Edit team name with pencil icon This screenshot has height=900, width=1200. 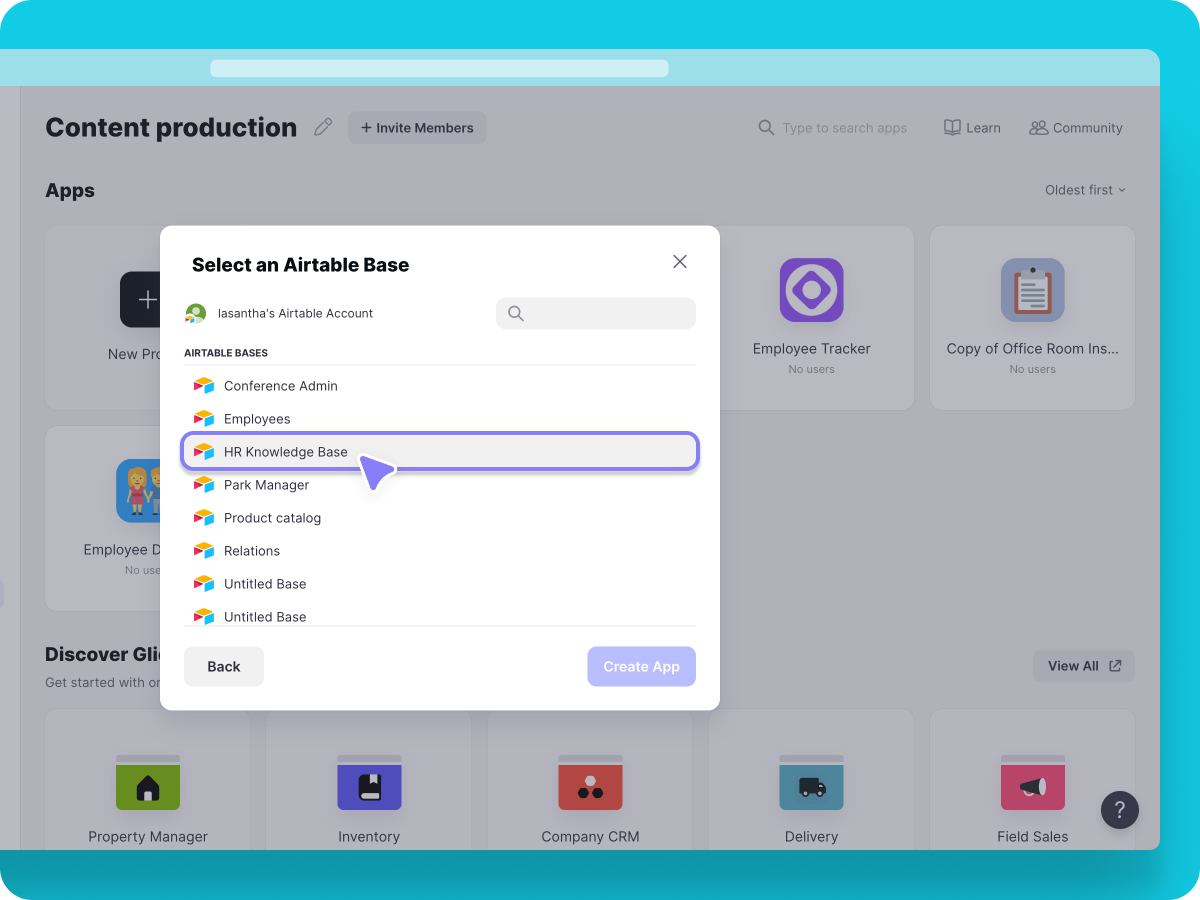323,127
